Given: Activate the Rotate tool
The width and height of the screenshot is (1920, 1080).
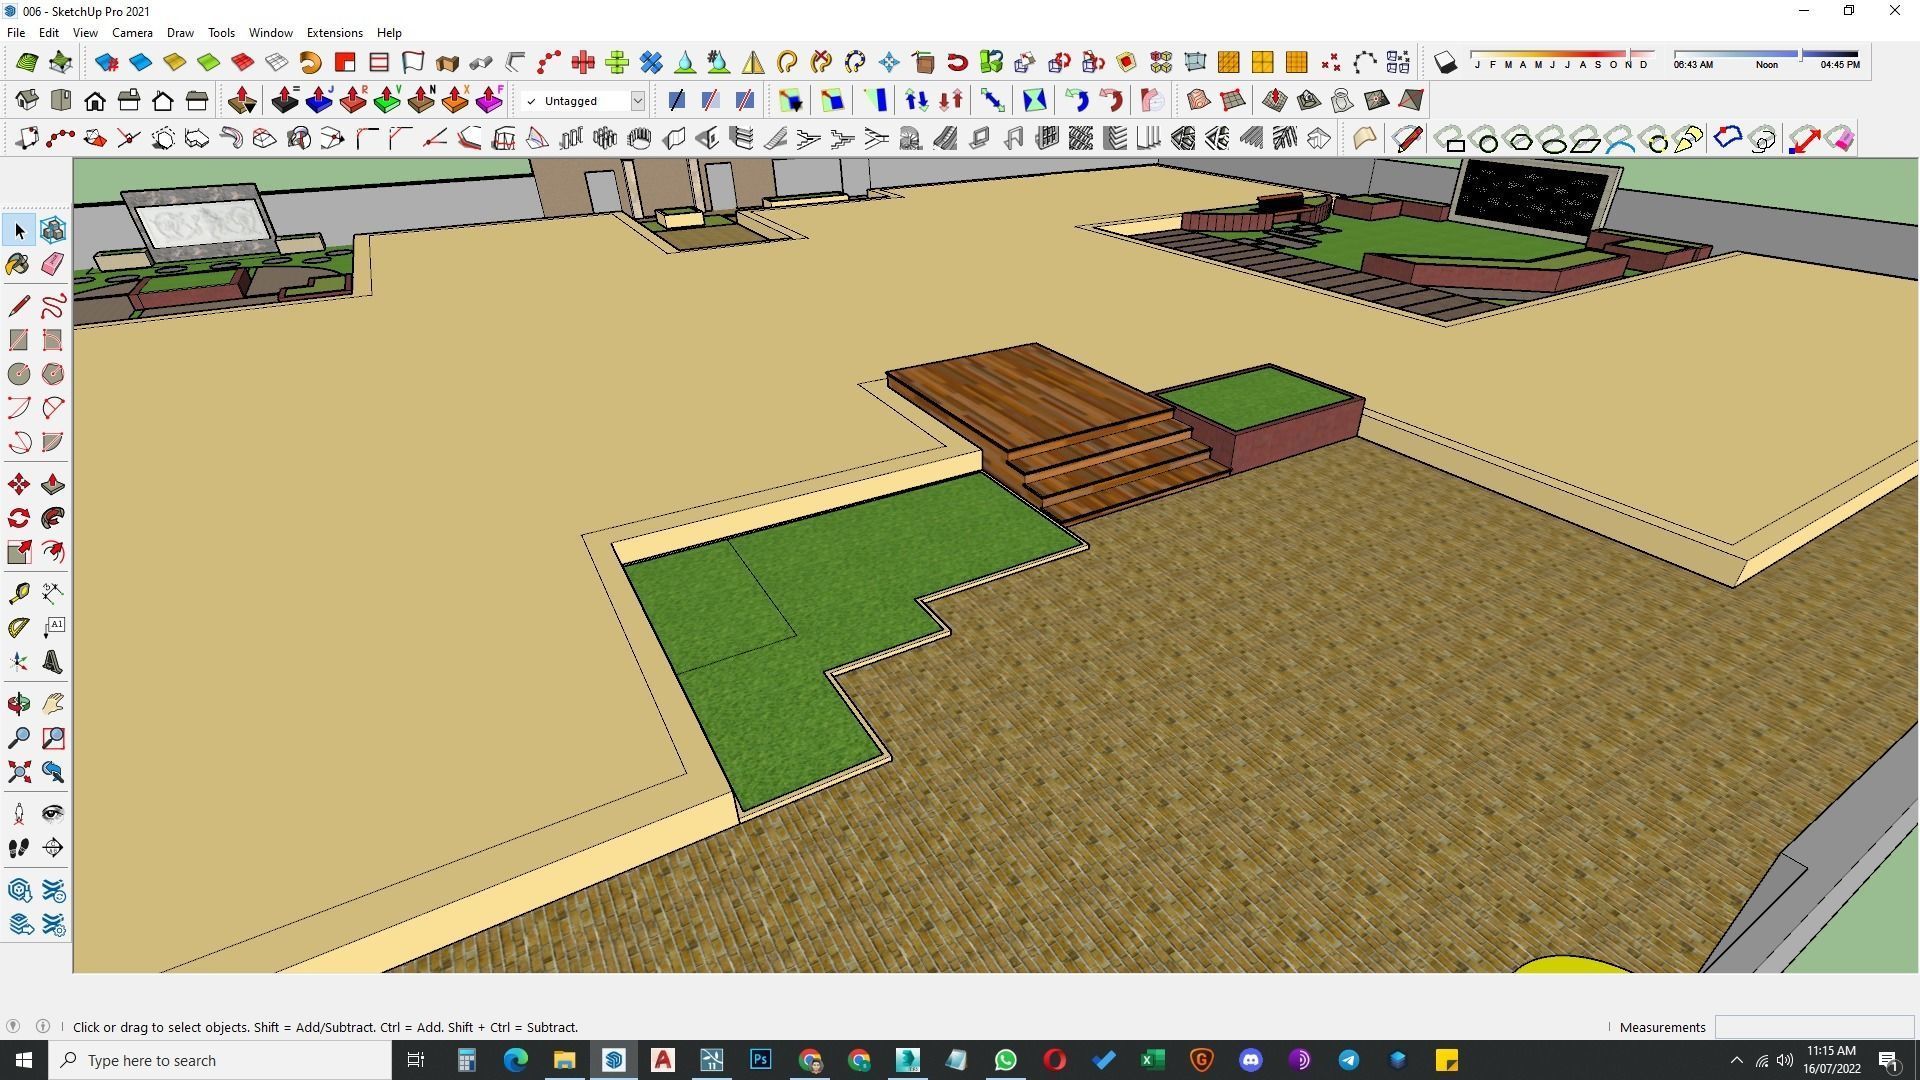Looking at the screenshot, I should (18, 518).
